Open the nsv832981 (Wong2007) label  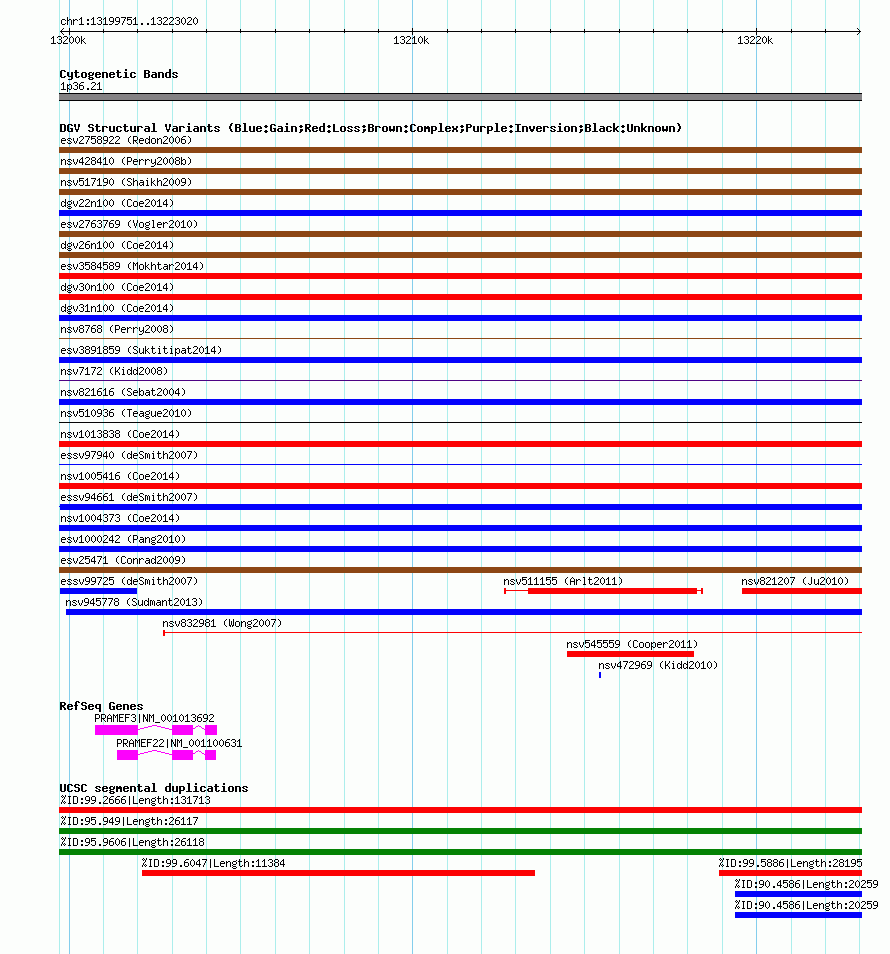coord(222,623)
